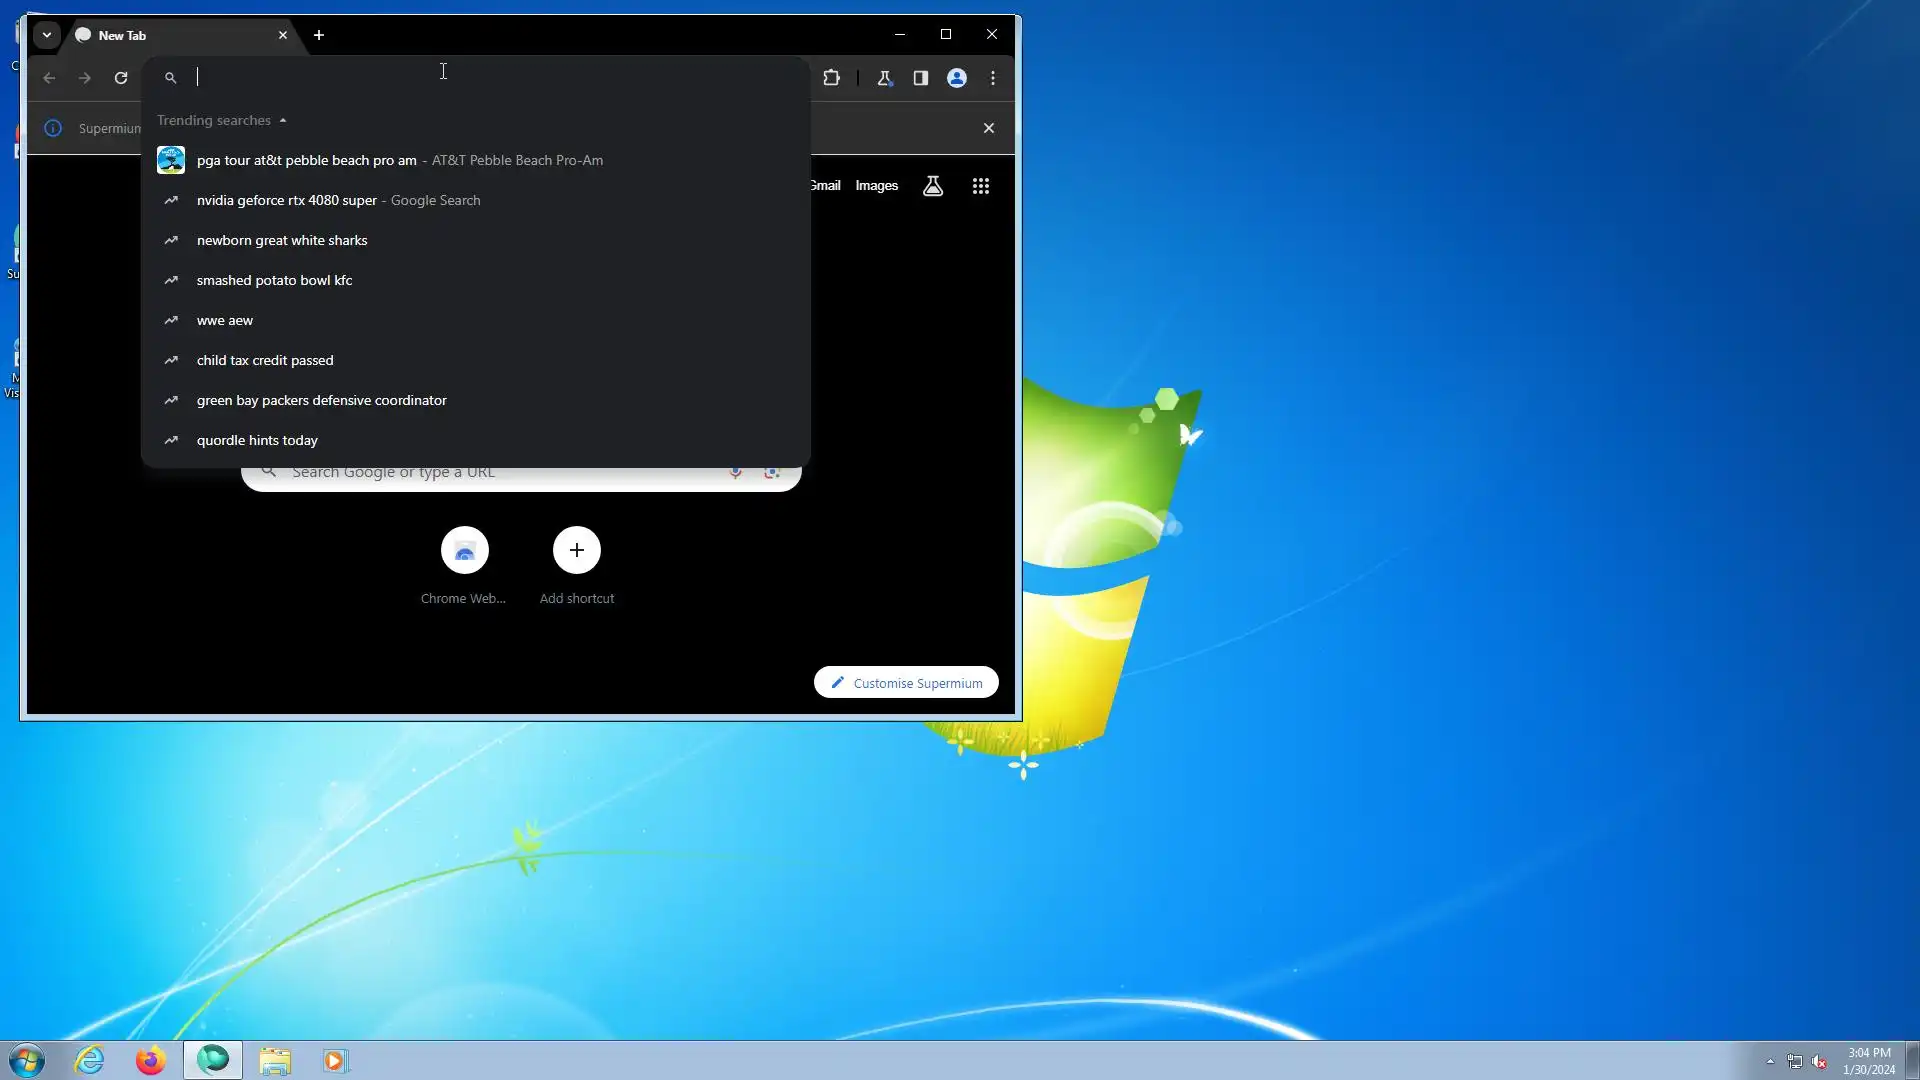
Task: Open Firefox from the taskbar
Action: pos(151,1060)
